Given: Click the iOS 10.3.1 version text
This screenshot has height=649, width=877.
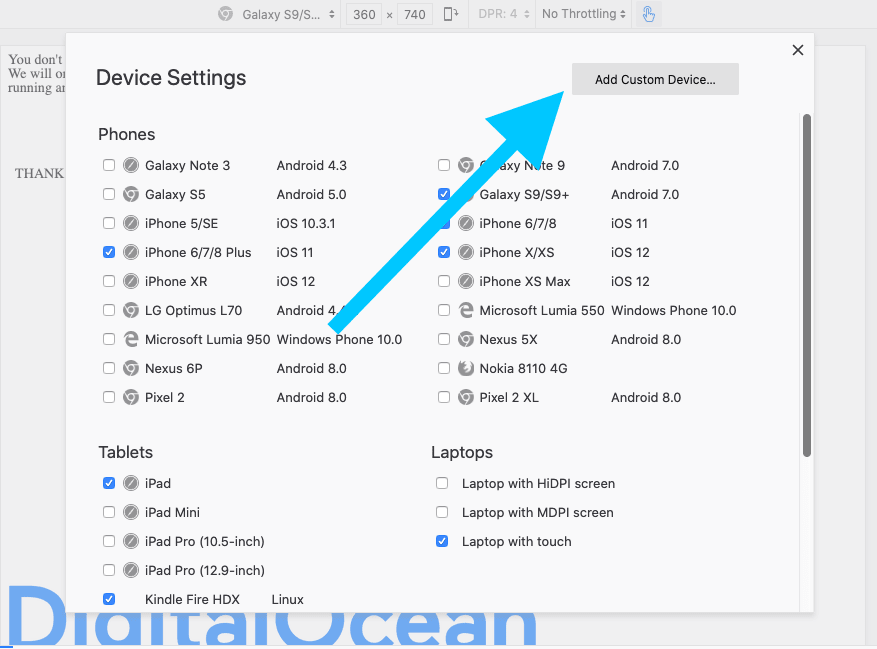Looking at the screenshot, I should pyautogui.click(x=305, y=224).
